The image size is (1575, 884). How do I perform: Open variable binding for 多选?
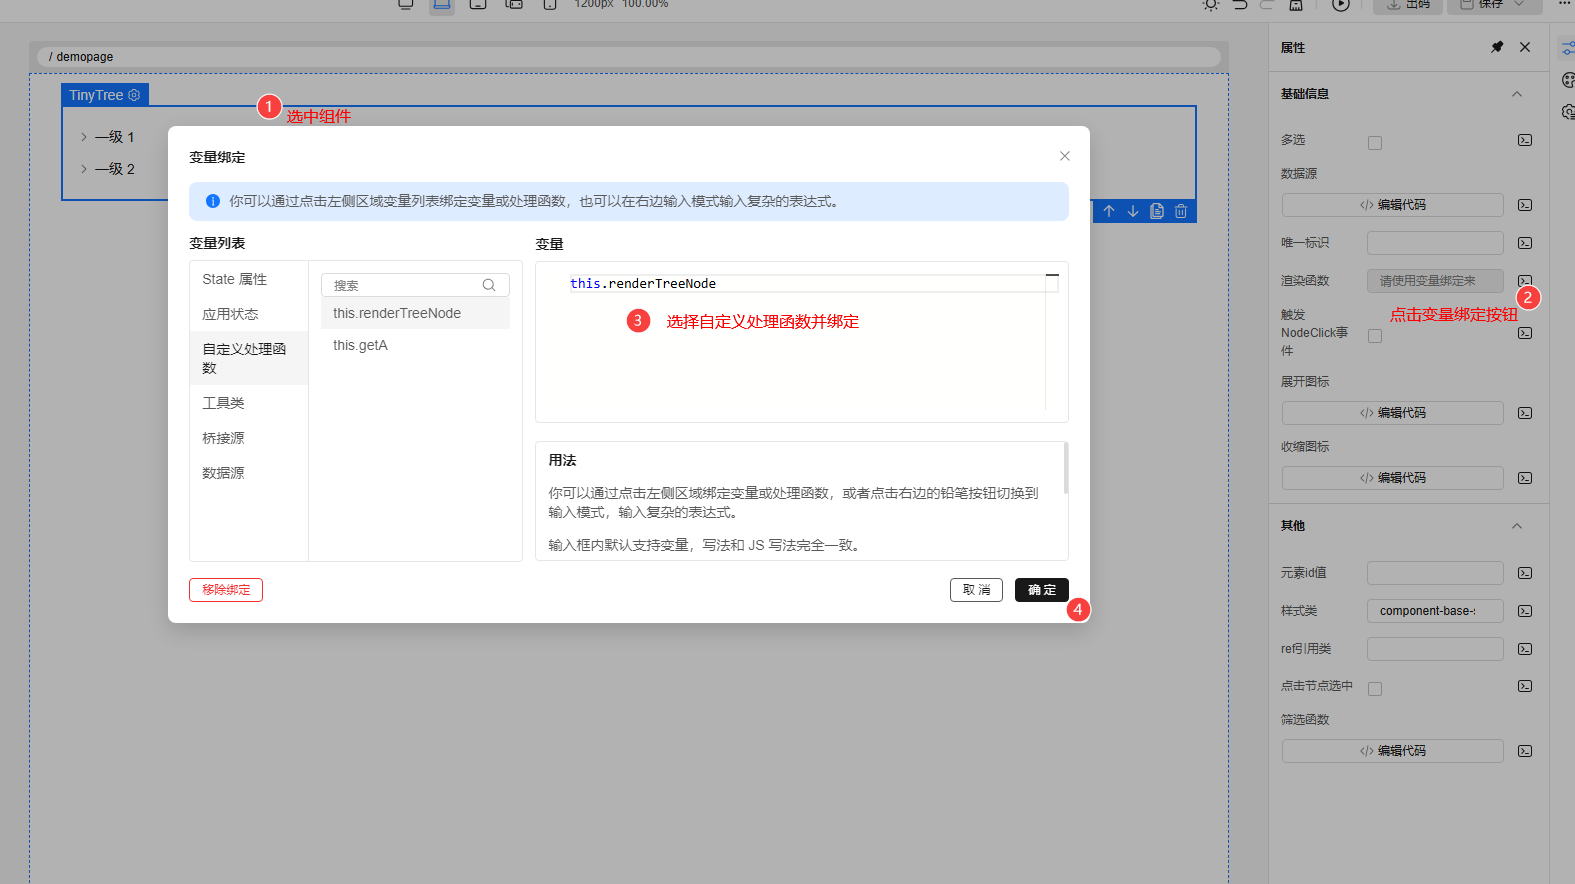coord(1525,140)
